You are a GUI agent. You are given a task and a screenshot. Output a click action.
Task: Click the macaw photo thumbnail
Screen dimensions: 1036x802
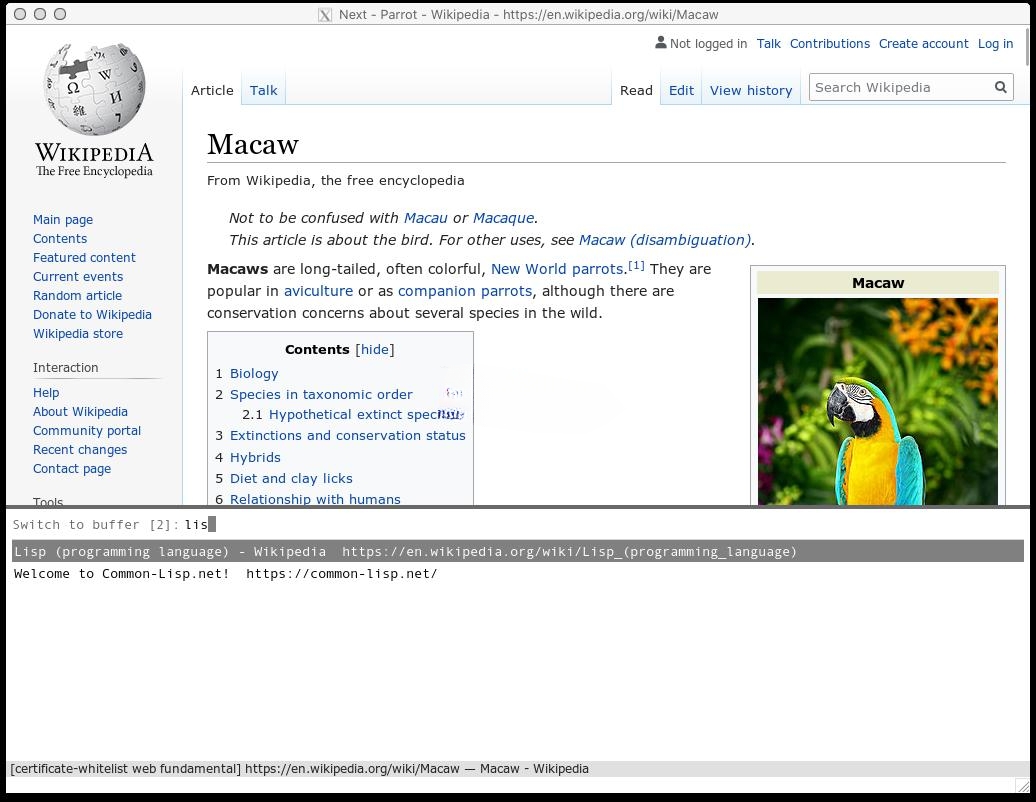(877, 401)
